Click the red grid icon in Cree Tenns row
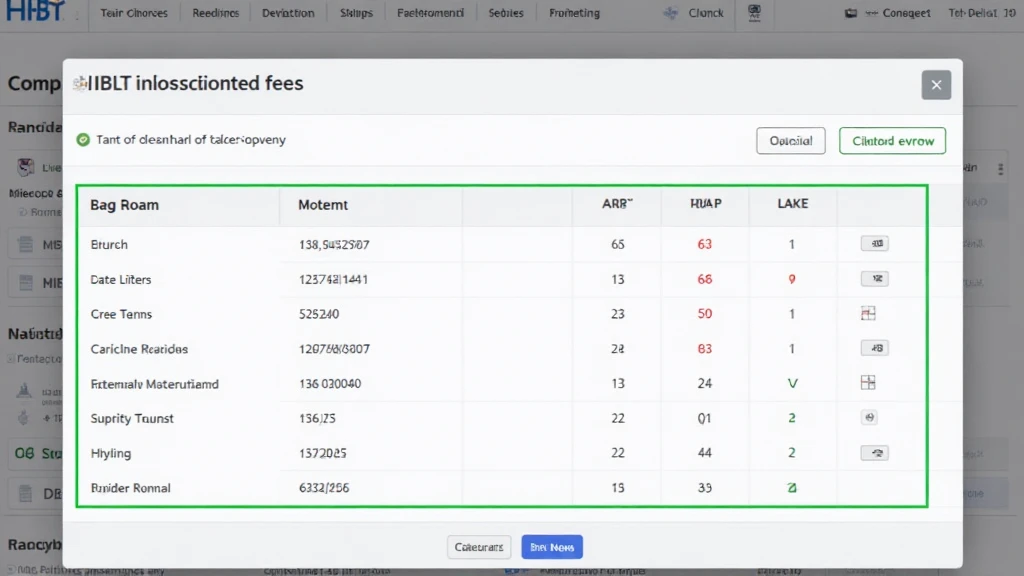Image resolution: width=1024 pixels, height=576 pixels. (868, 314)
